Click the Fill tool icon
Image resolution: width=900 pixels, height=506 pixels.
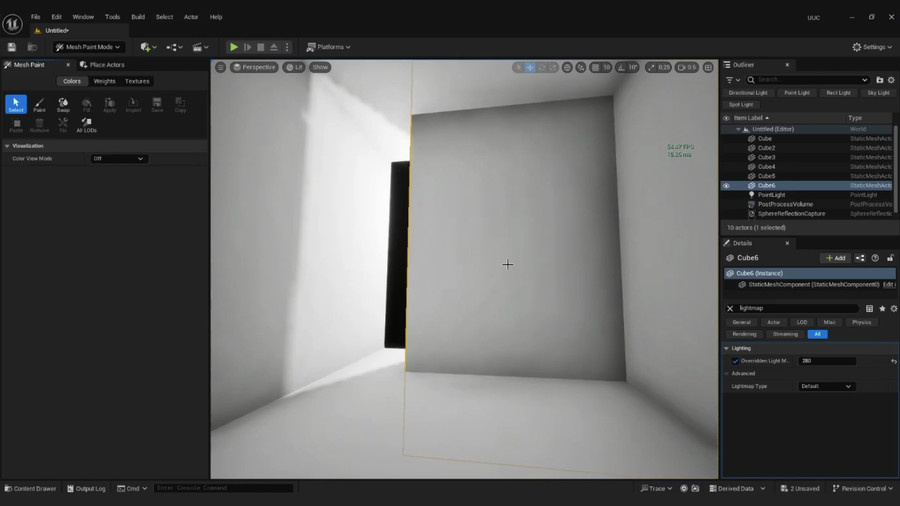click(x=86, y=104)
